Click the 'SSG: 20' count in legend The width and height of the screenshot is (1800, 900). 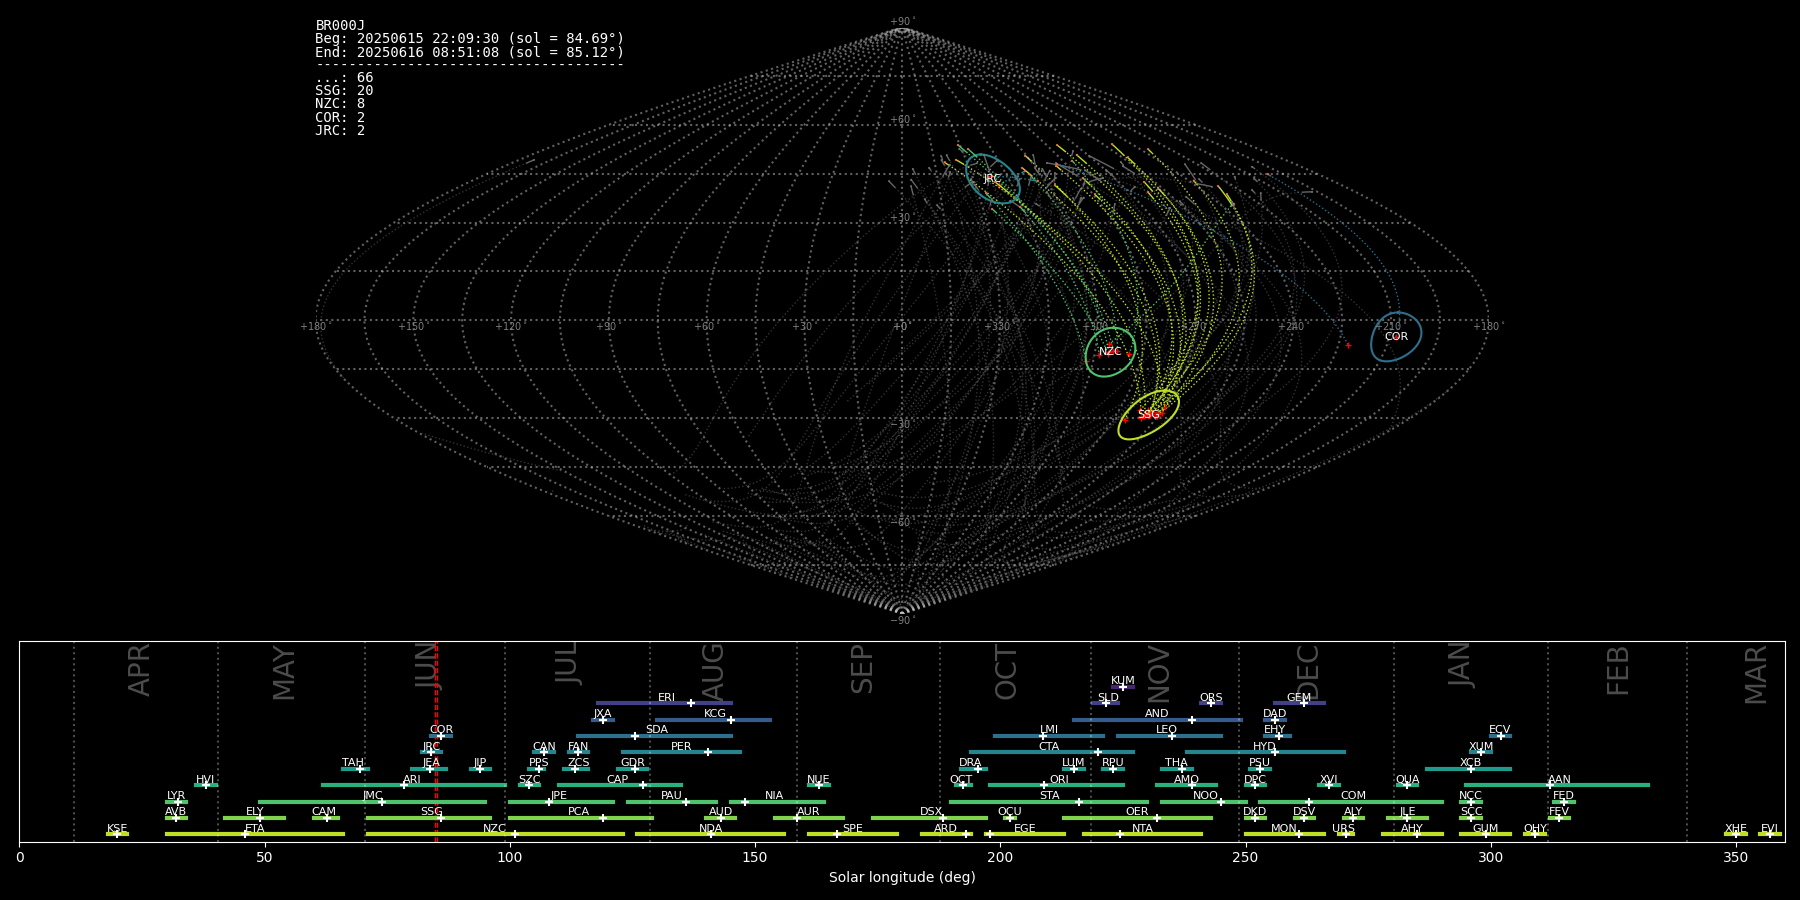[x=344, y=91]
